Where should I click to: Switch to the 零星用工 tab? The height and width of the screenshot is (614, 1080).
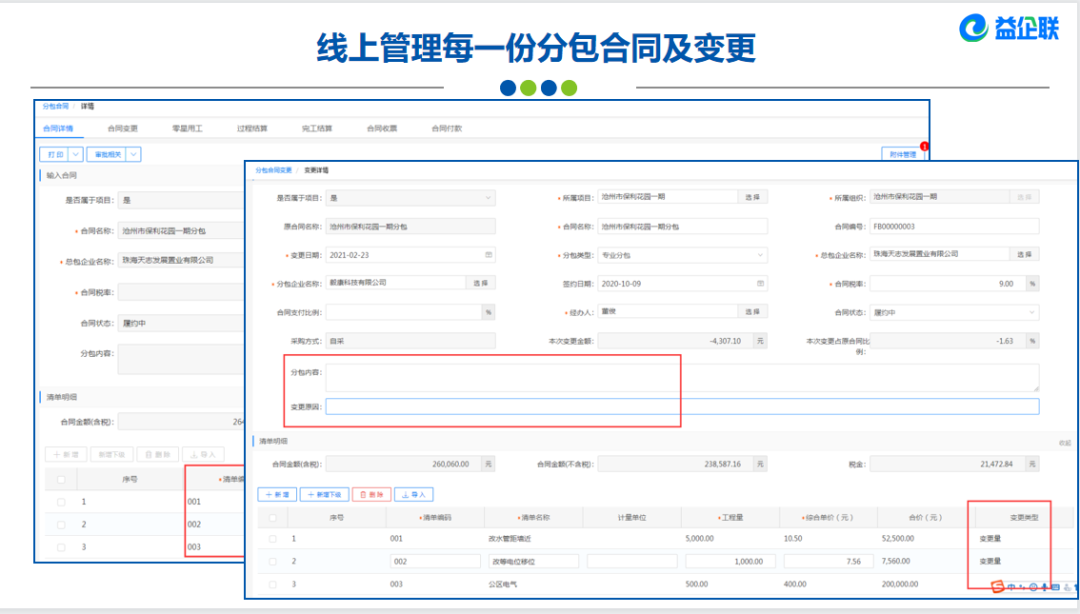pyautogui.click(x=187, y=129)
